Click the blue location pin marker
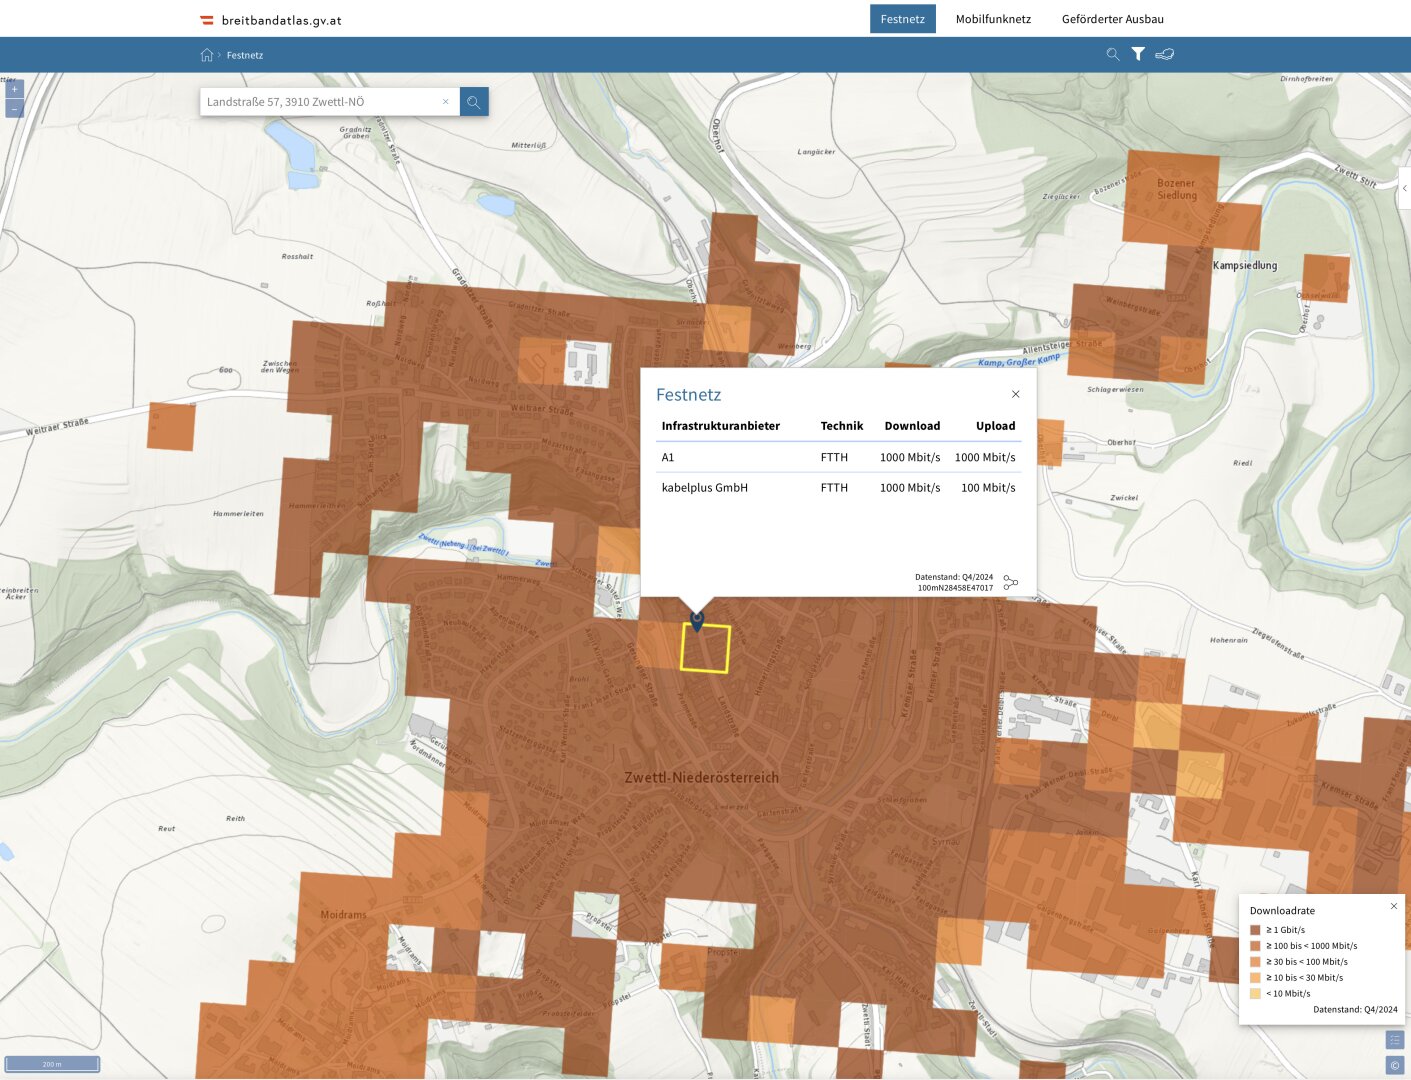The height and width of the screenshot is (1080, 1411). coord(697,621)
